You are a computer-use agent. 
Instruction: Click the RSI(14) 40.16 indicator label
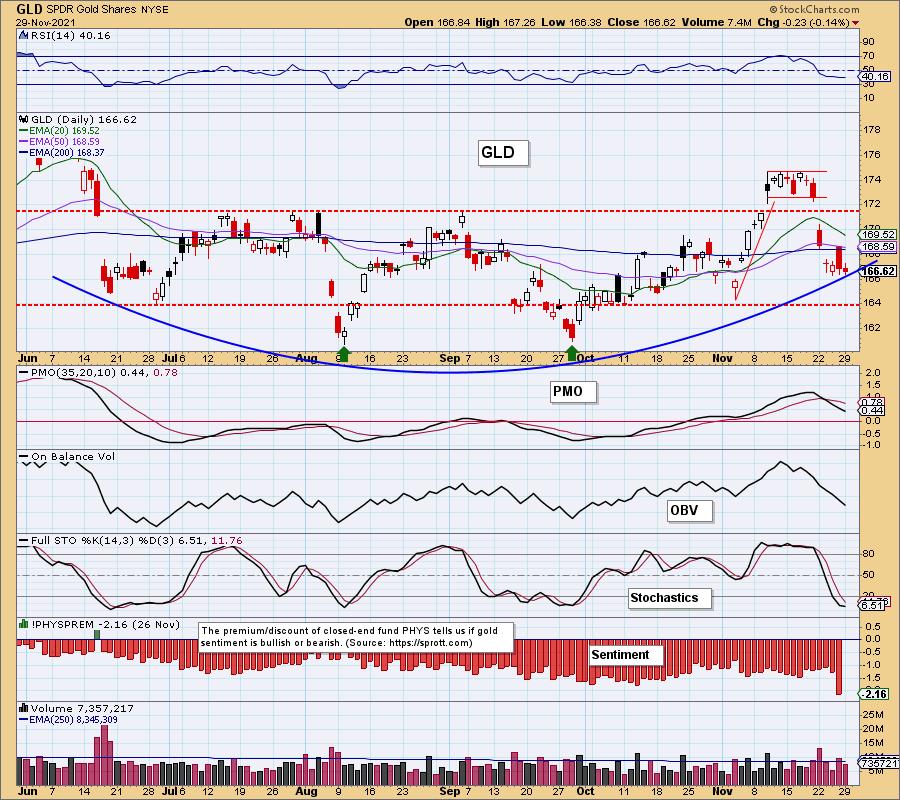click(70, 36)
